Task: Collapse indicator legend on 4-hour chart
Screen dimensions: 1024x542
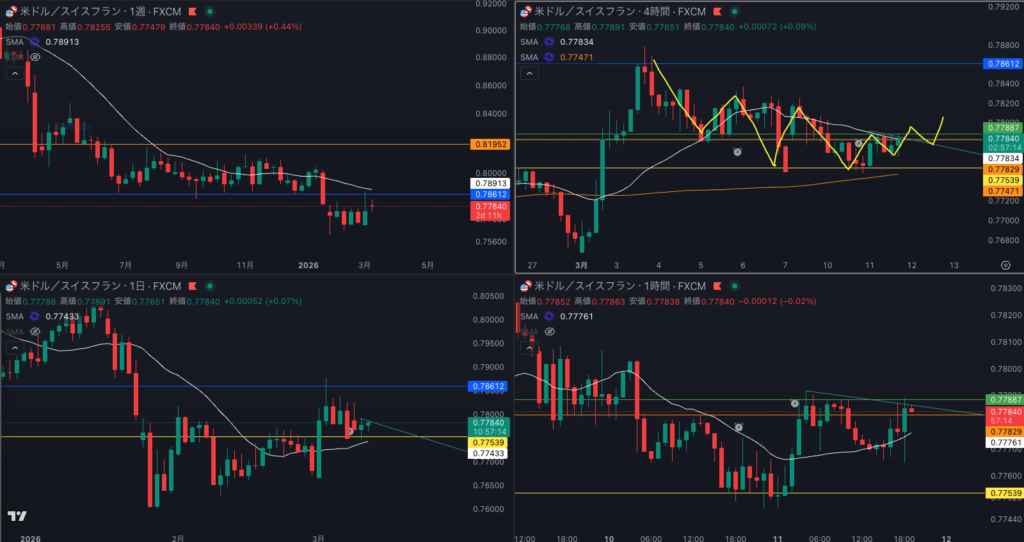Action: tap(527, 72)
